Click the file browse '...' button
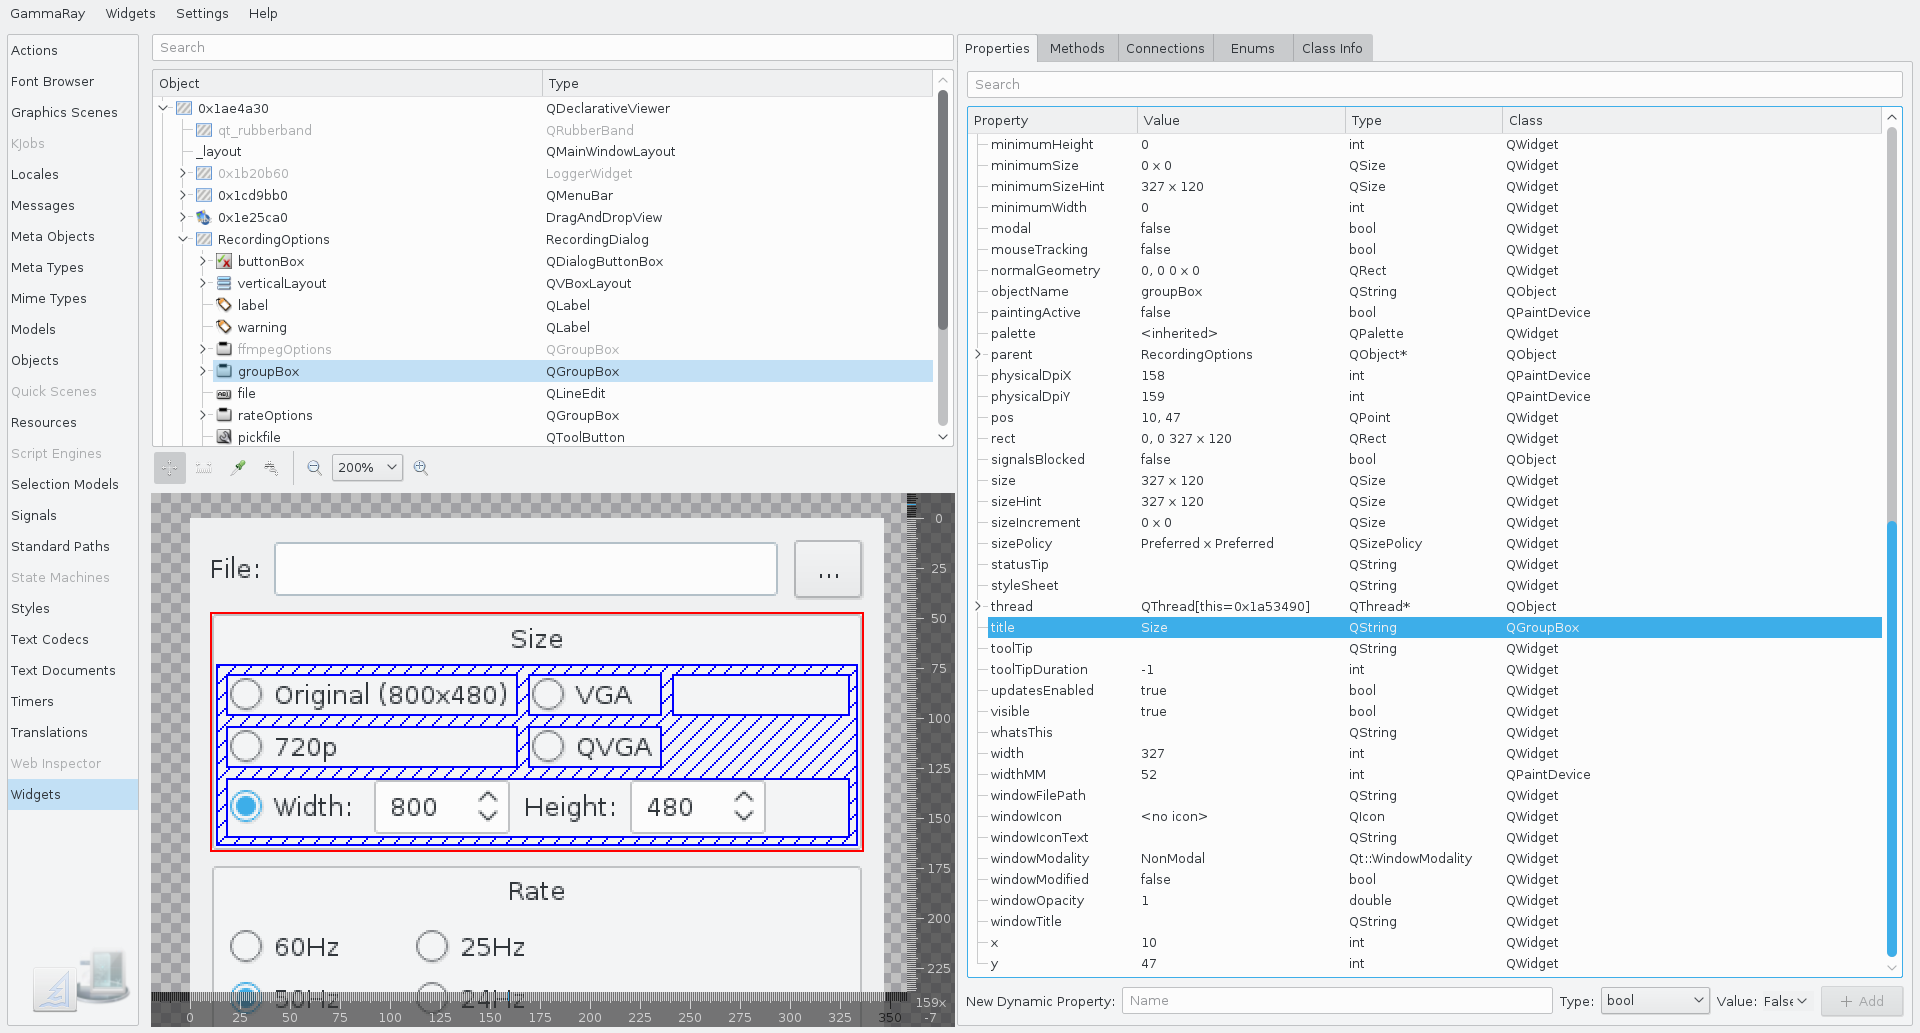 828,569
